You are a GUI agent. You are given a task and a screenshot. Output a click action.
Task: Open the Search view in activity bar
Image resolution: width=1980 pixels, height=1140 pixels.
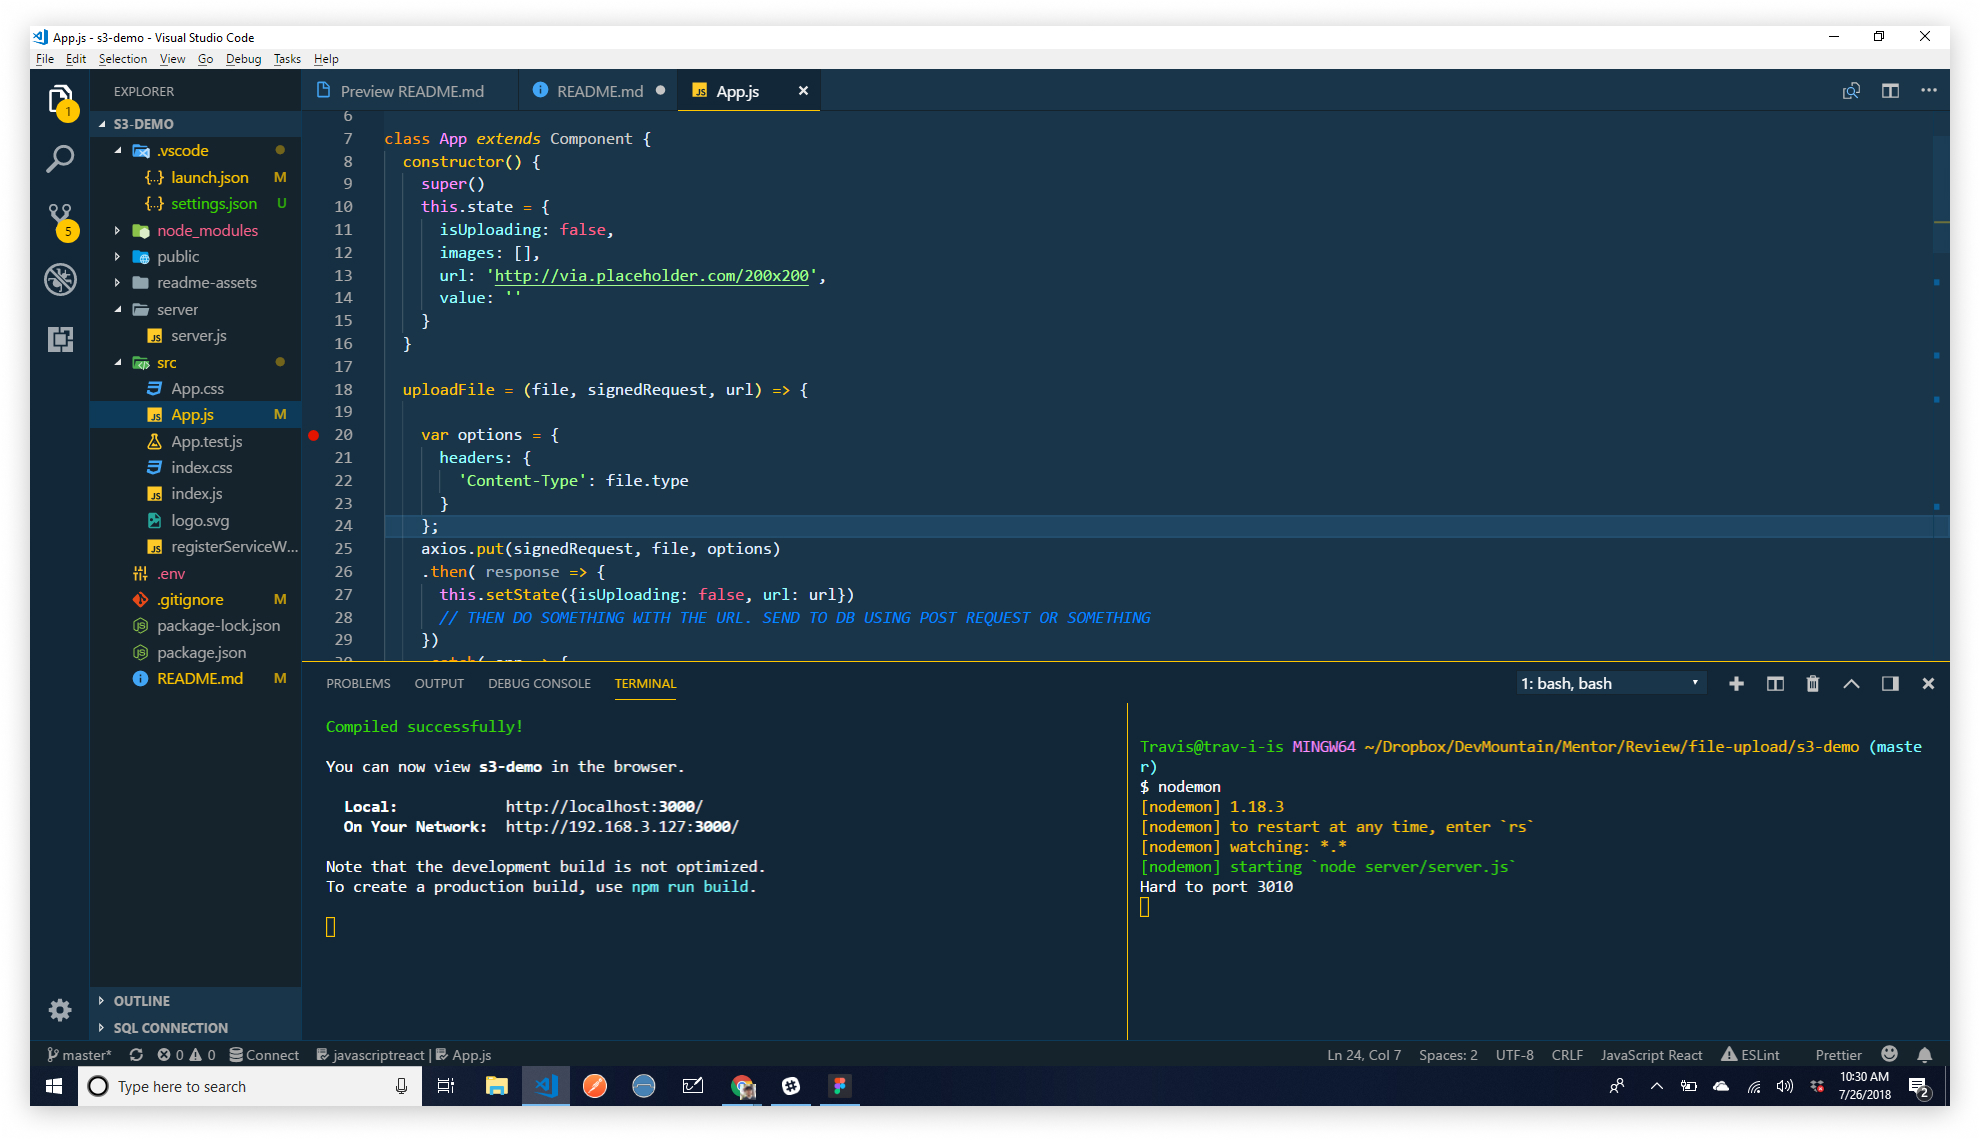click(x=60, y=158)
